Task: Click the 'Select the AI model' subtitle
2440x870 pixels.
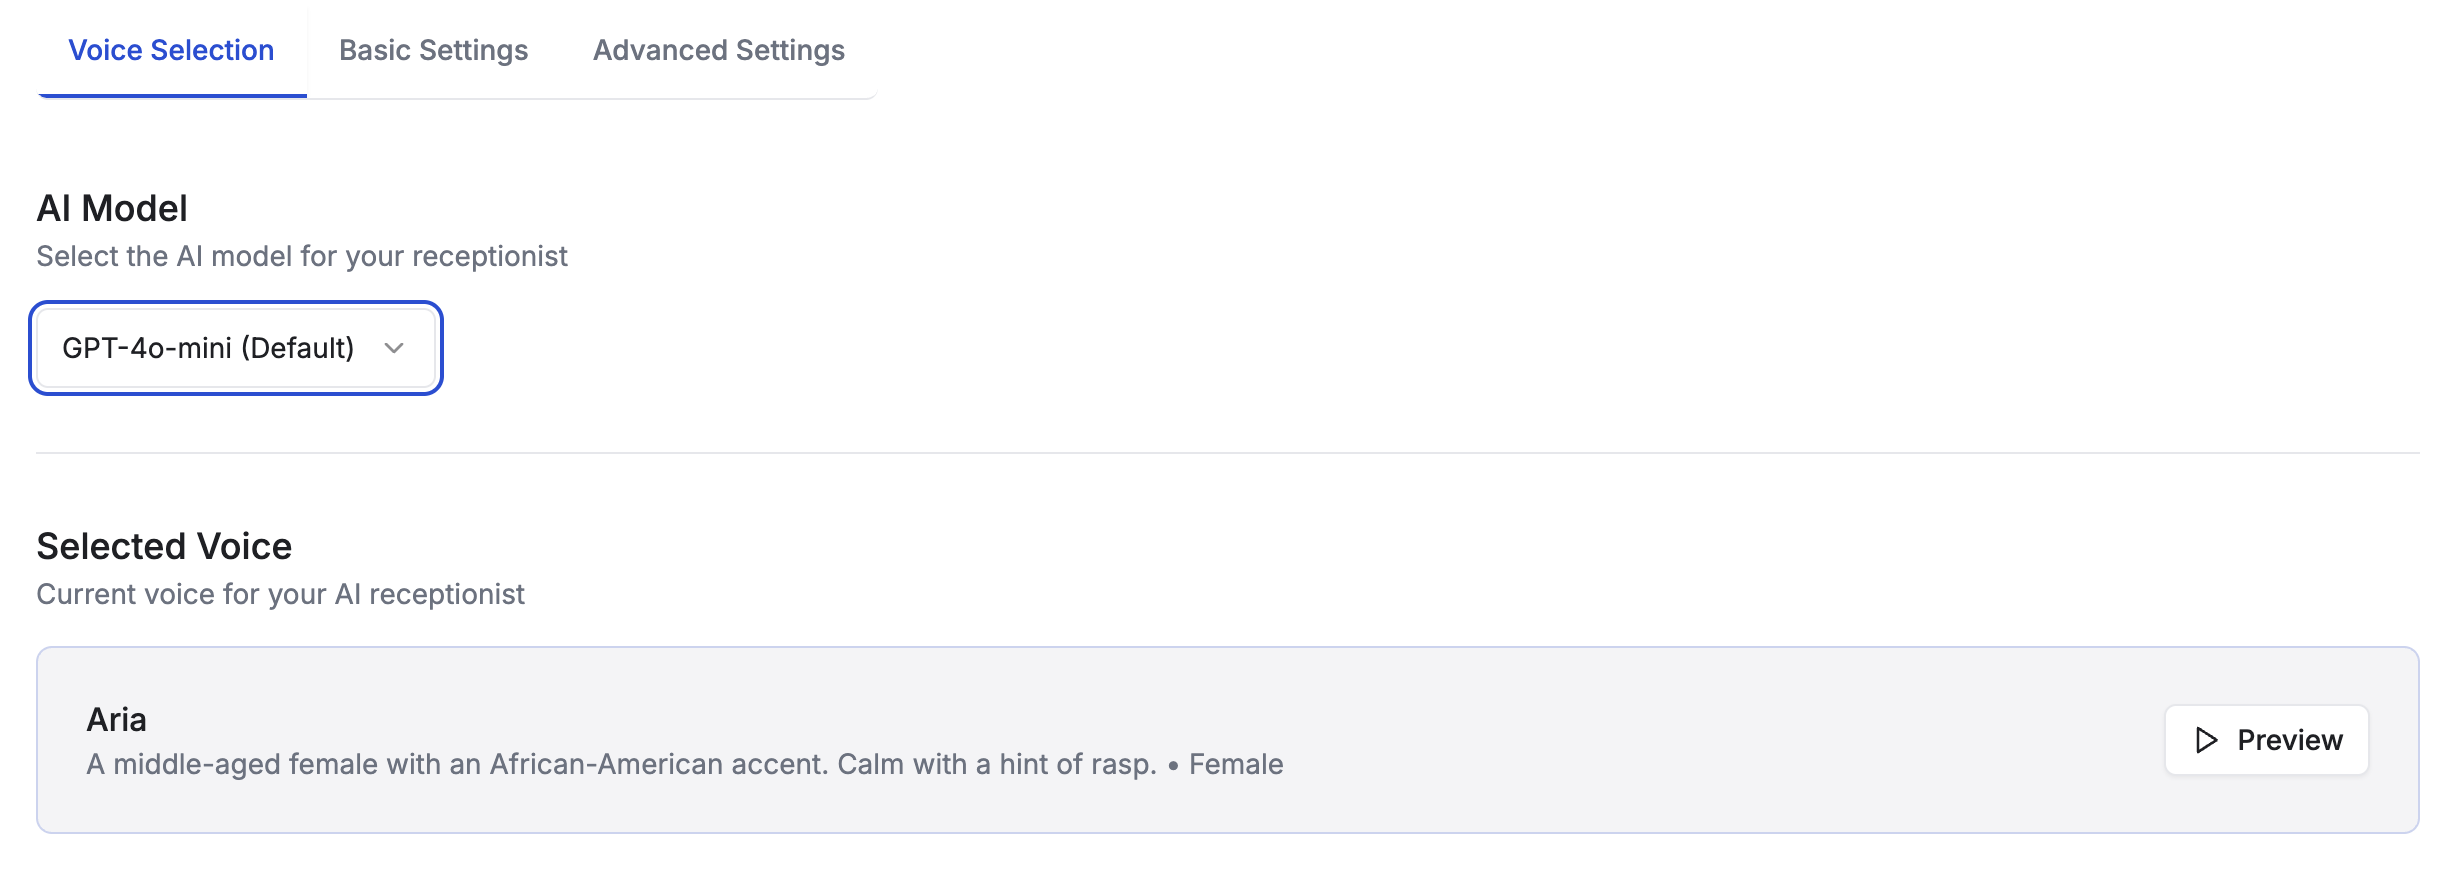Action: [302, 256]
